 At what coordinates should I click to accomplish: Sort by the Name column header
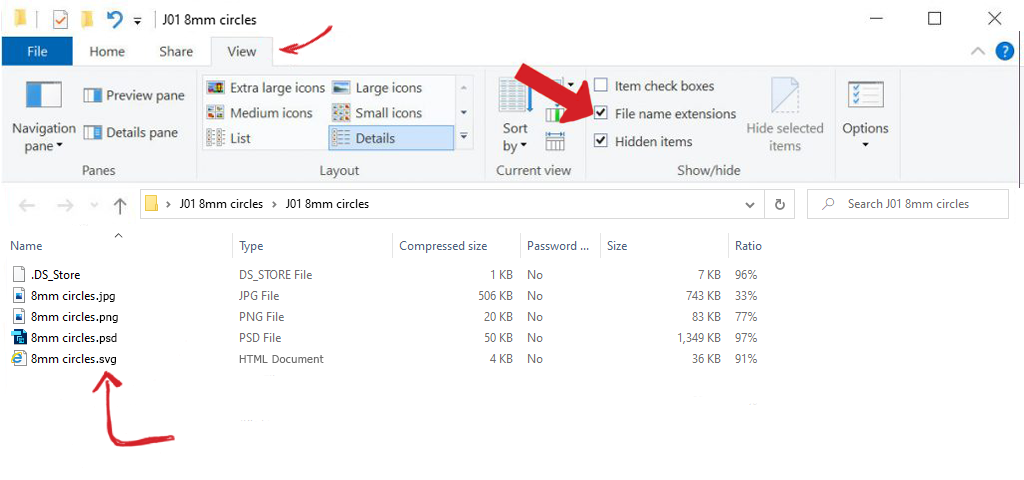(26, 246)
